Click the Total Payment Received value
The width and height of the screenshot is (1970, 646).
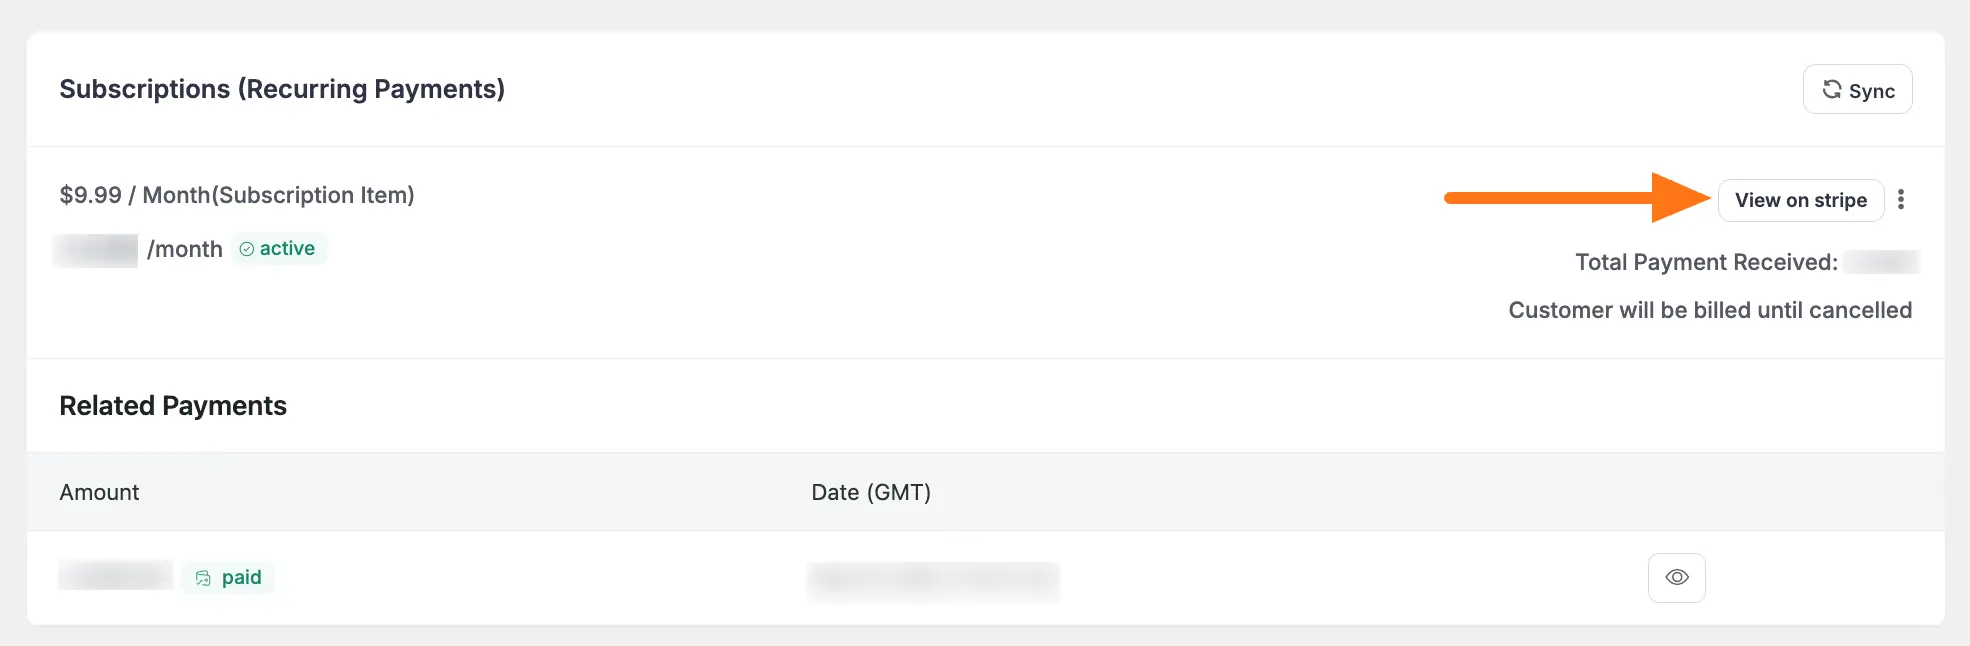tap(1884, 261)
